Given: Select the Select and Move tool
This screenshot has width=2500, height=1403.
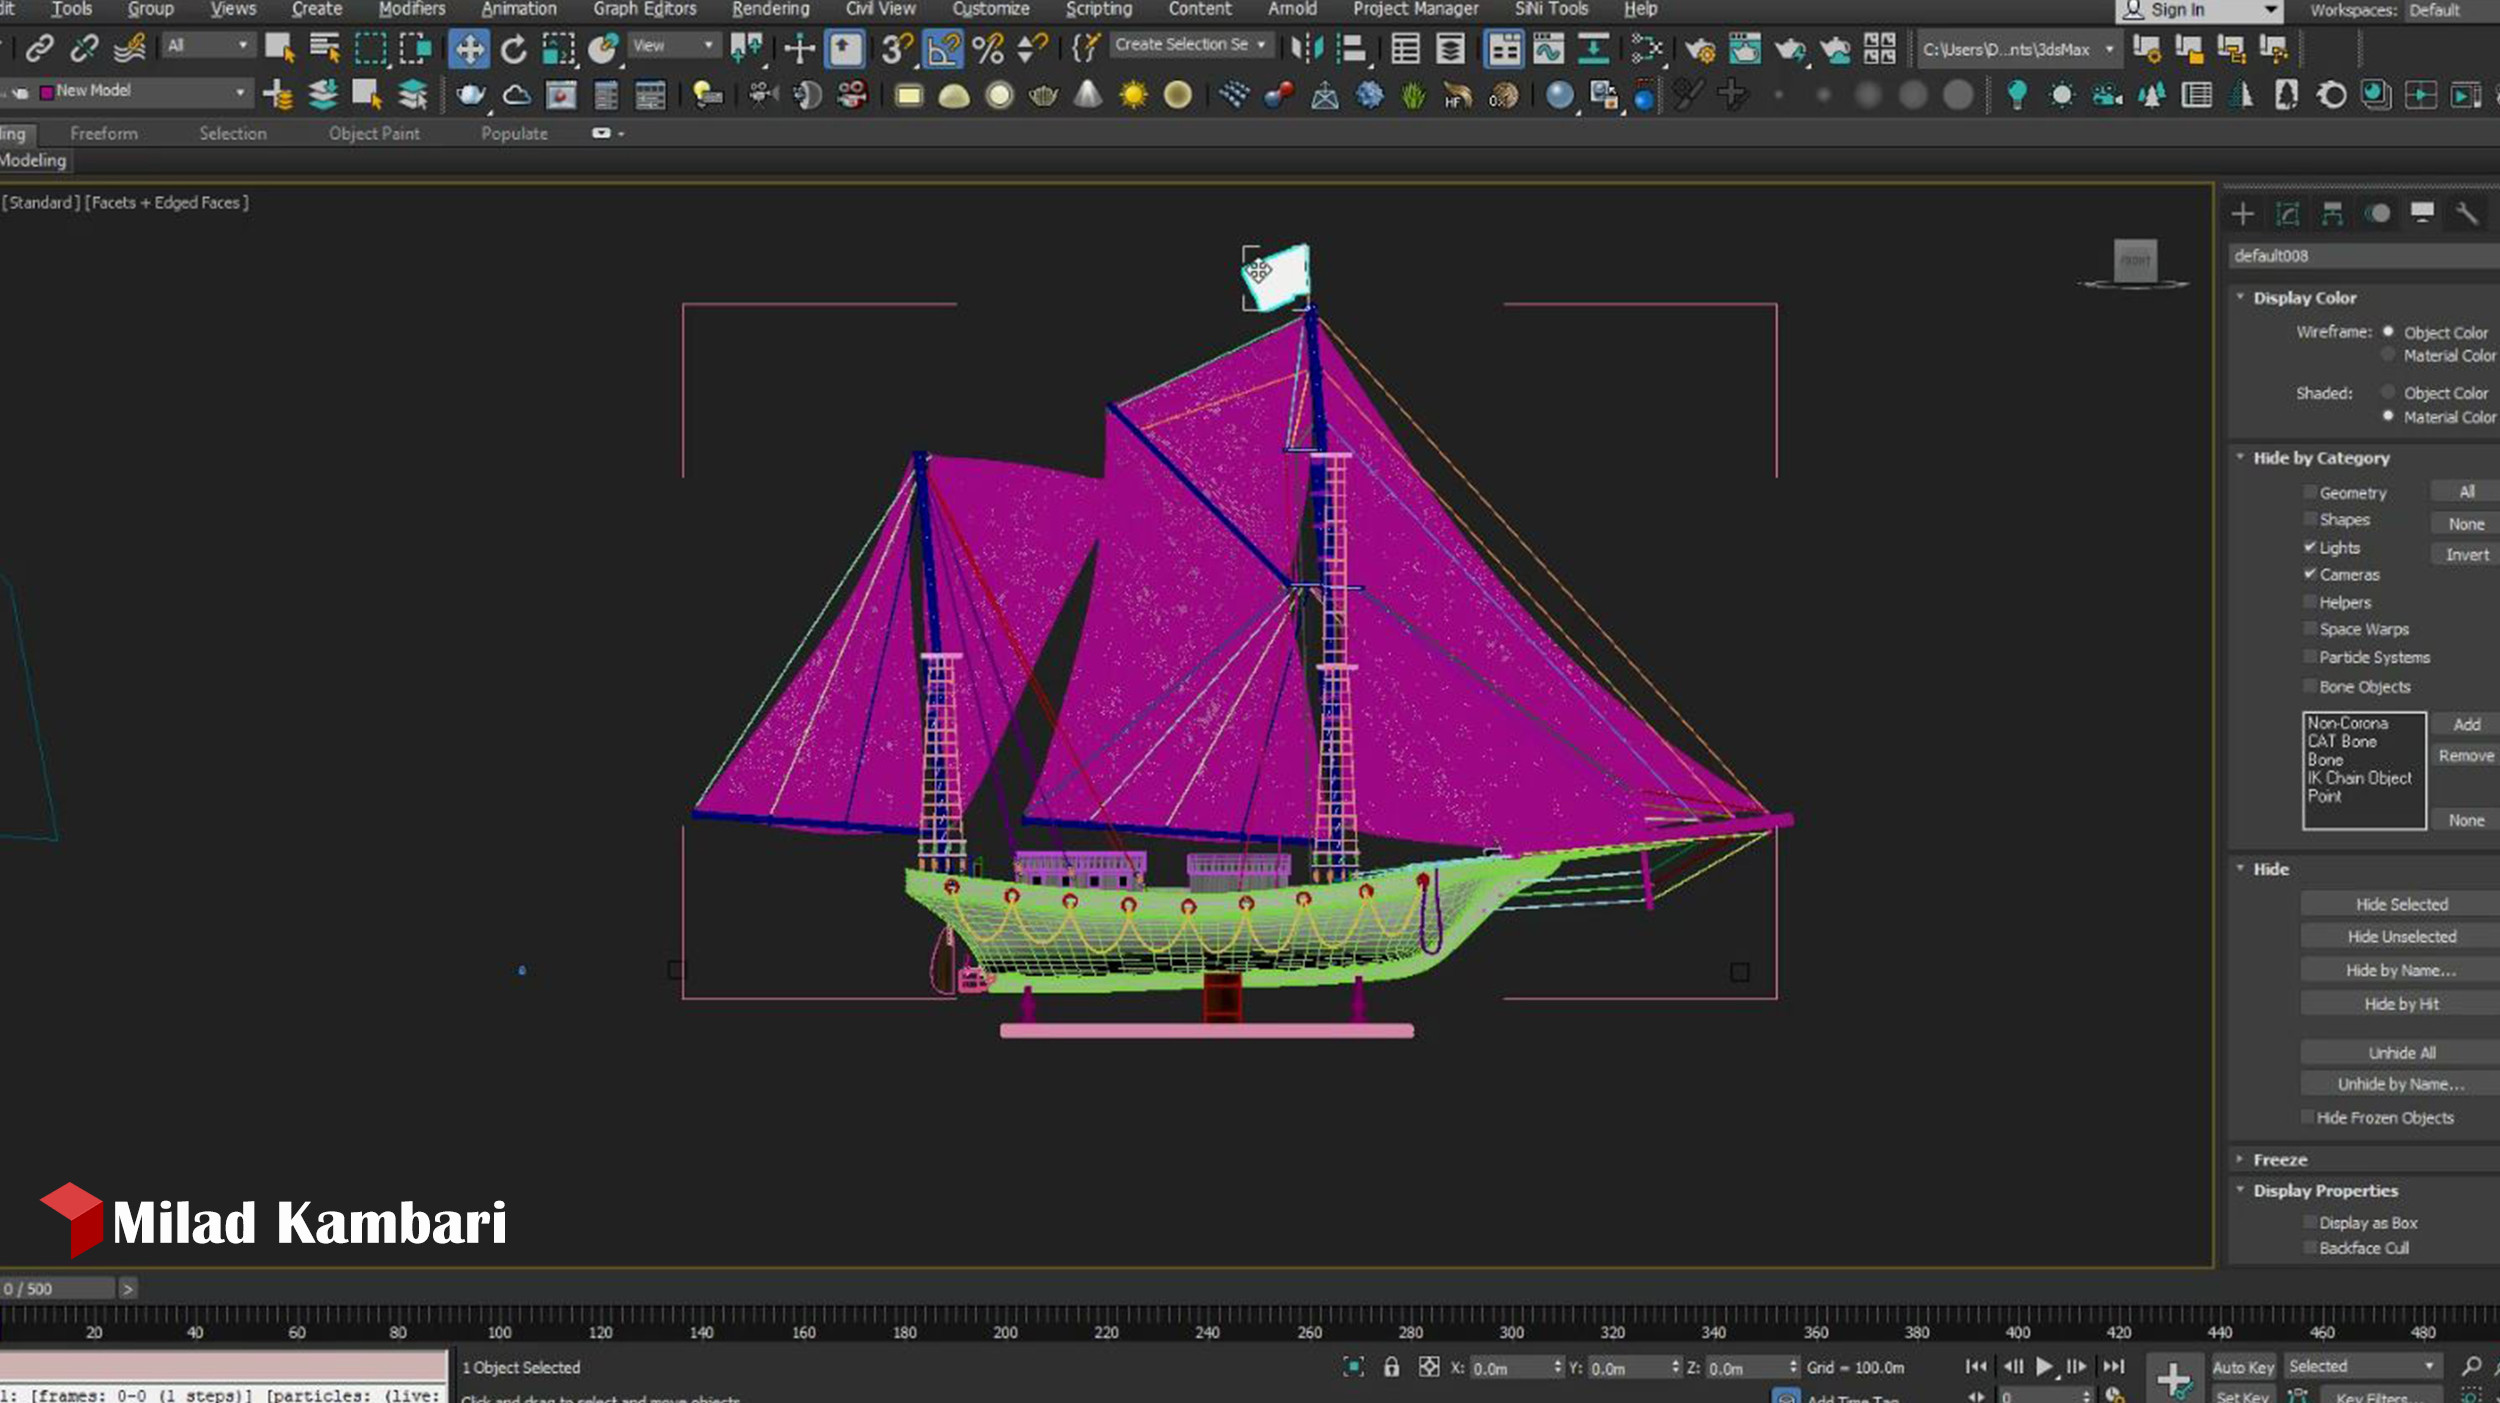Looking at the screenshot, I should [470, 46].
